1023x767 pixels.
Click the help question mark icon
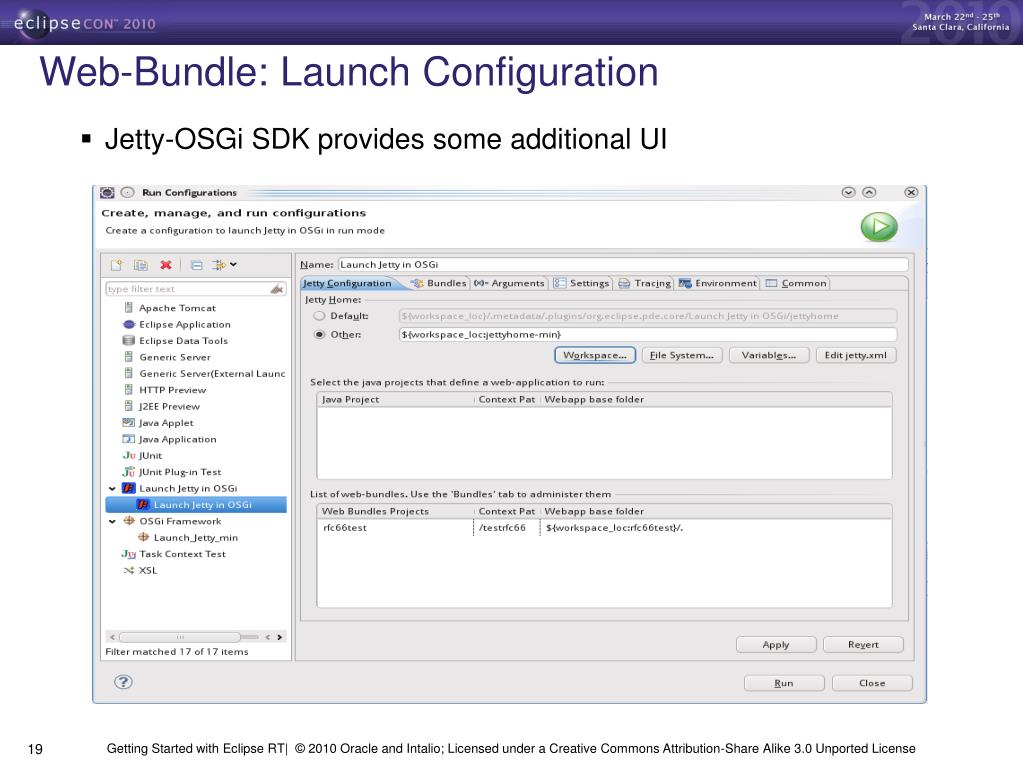click(123, 682)
